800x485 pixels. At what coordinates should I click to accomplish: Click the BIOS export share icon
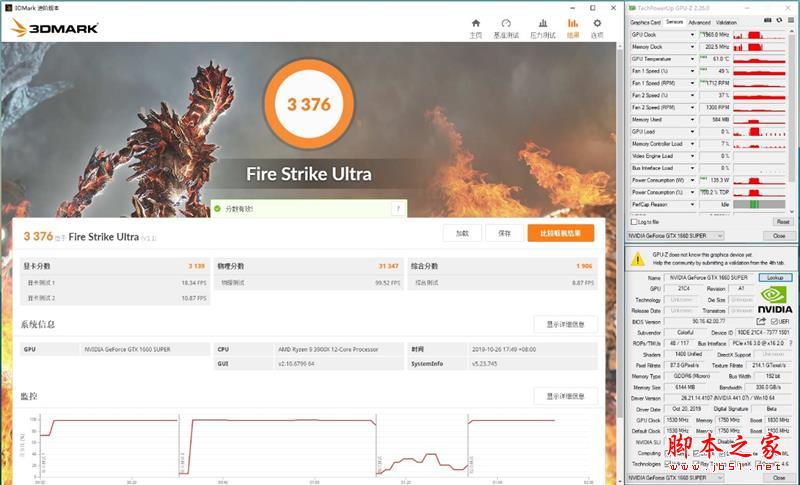pos(761,321)
